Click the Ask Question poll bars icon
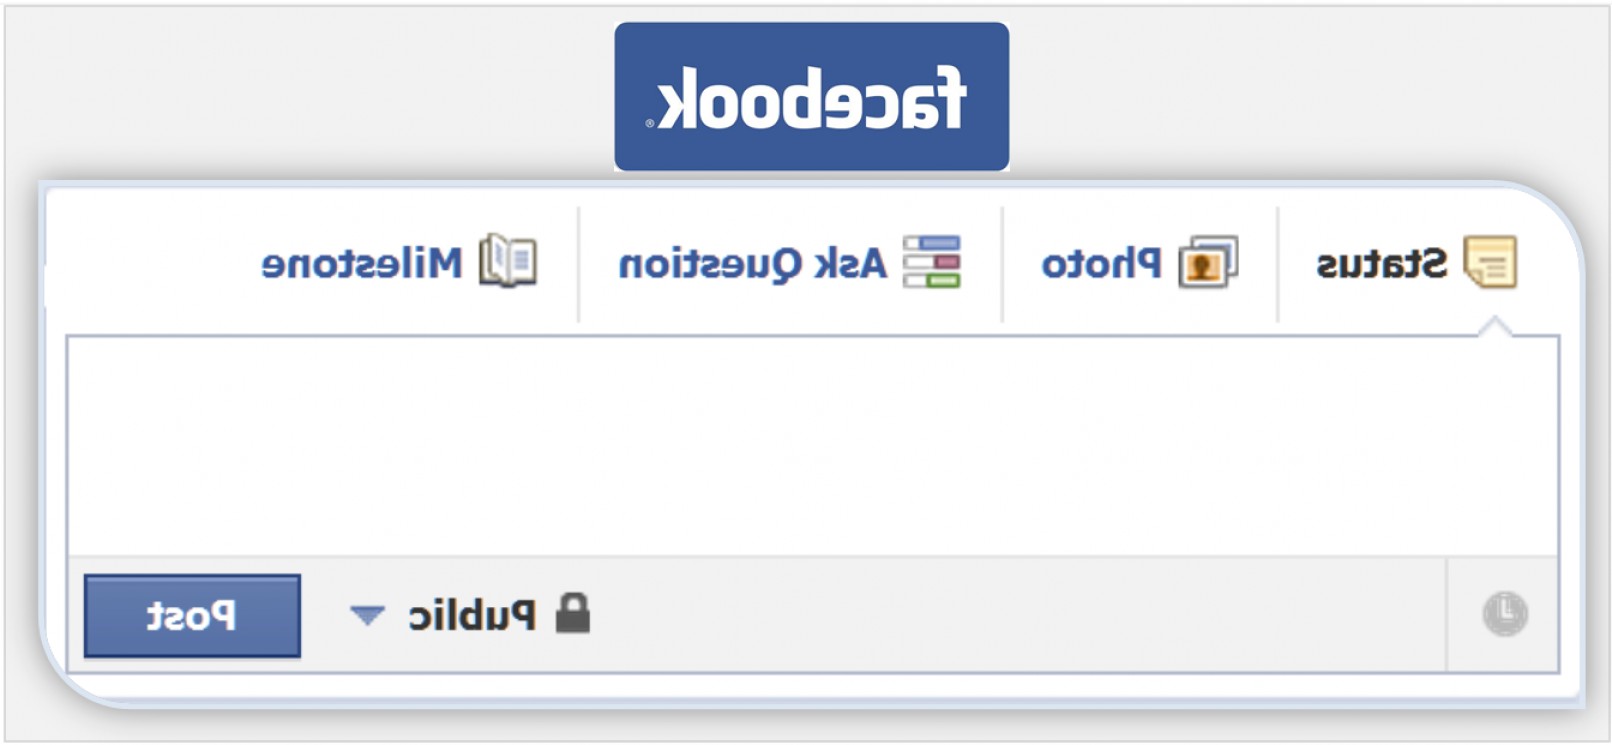 (931, 262)
